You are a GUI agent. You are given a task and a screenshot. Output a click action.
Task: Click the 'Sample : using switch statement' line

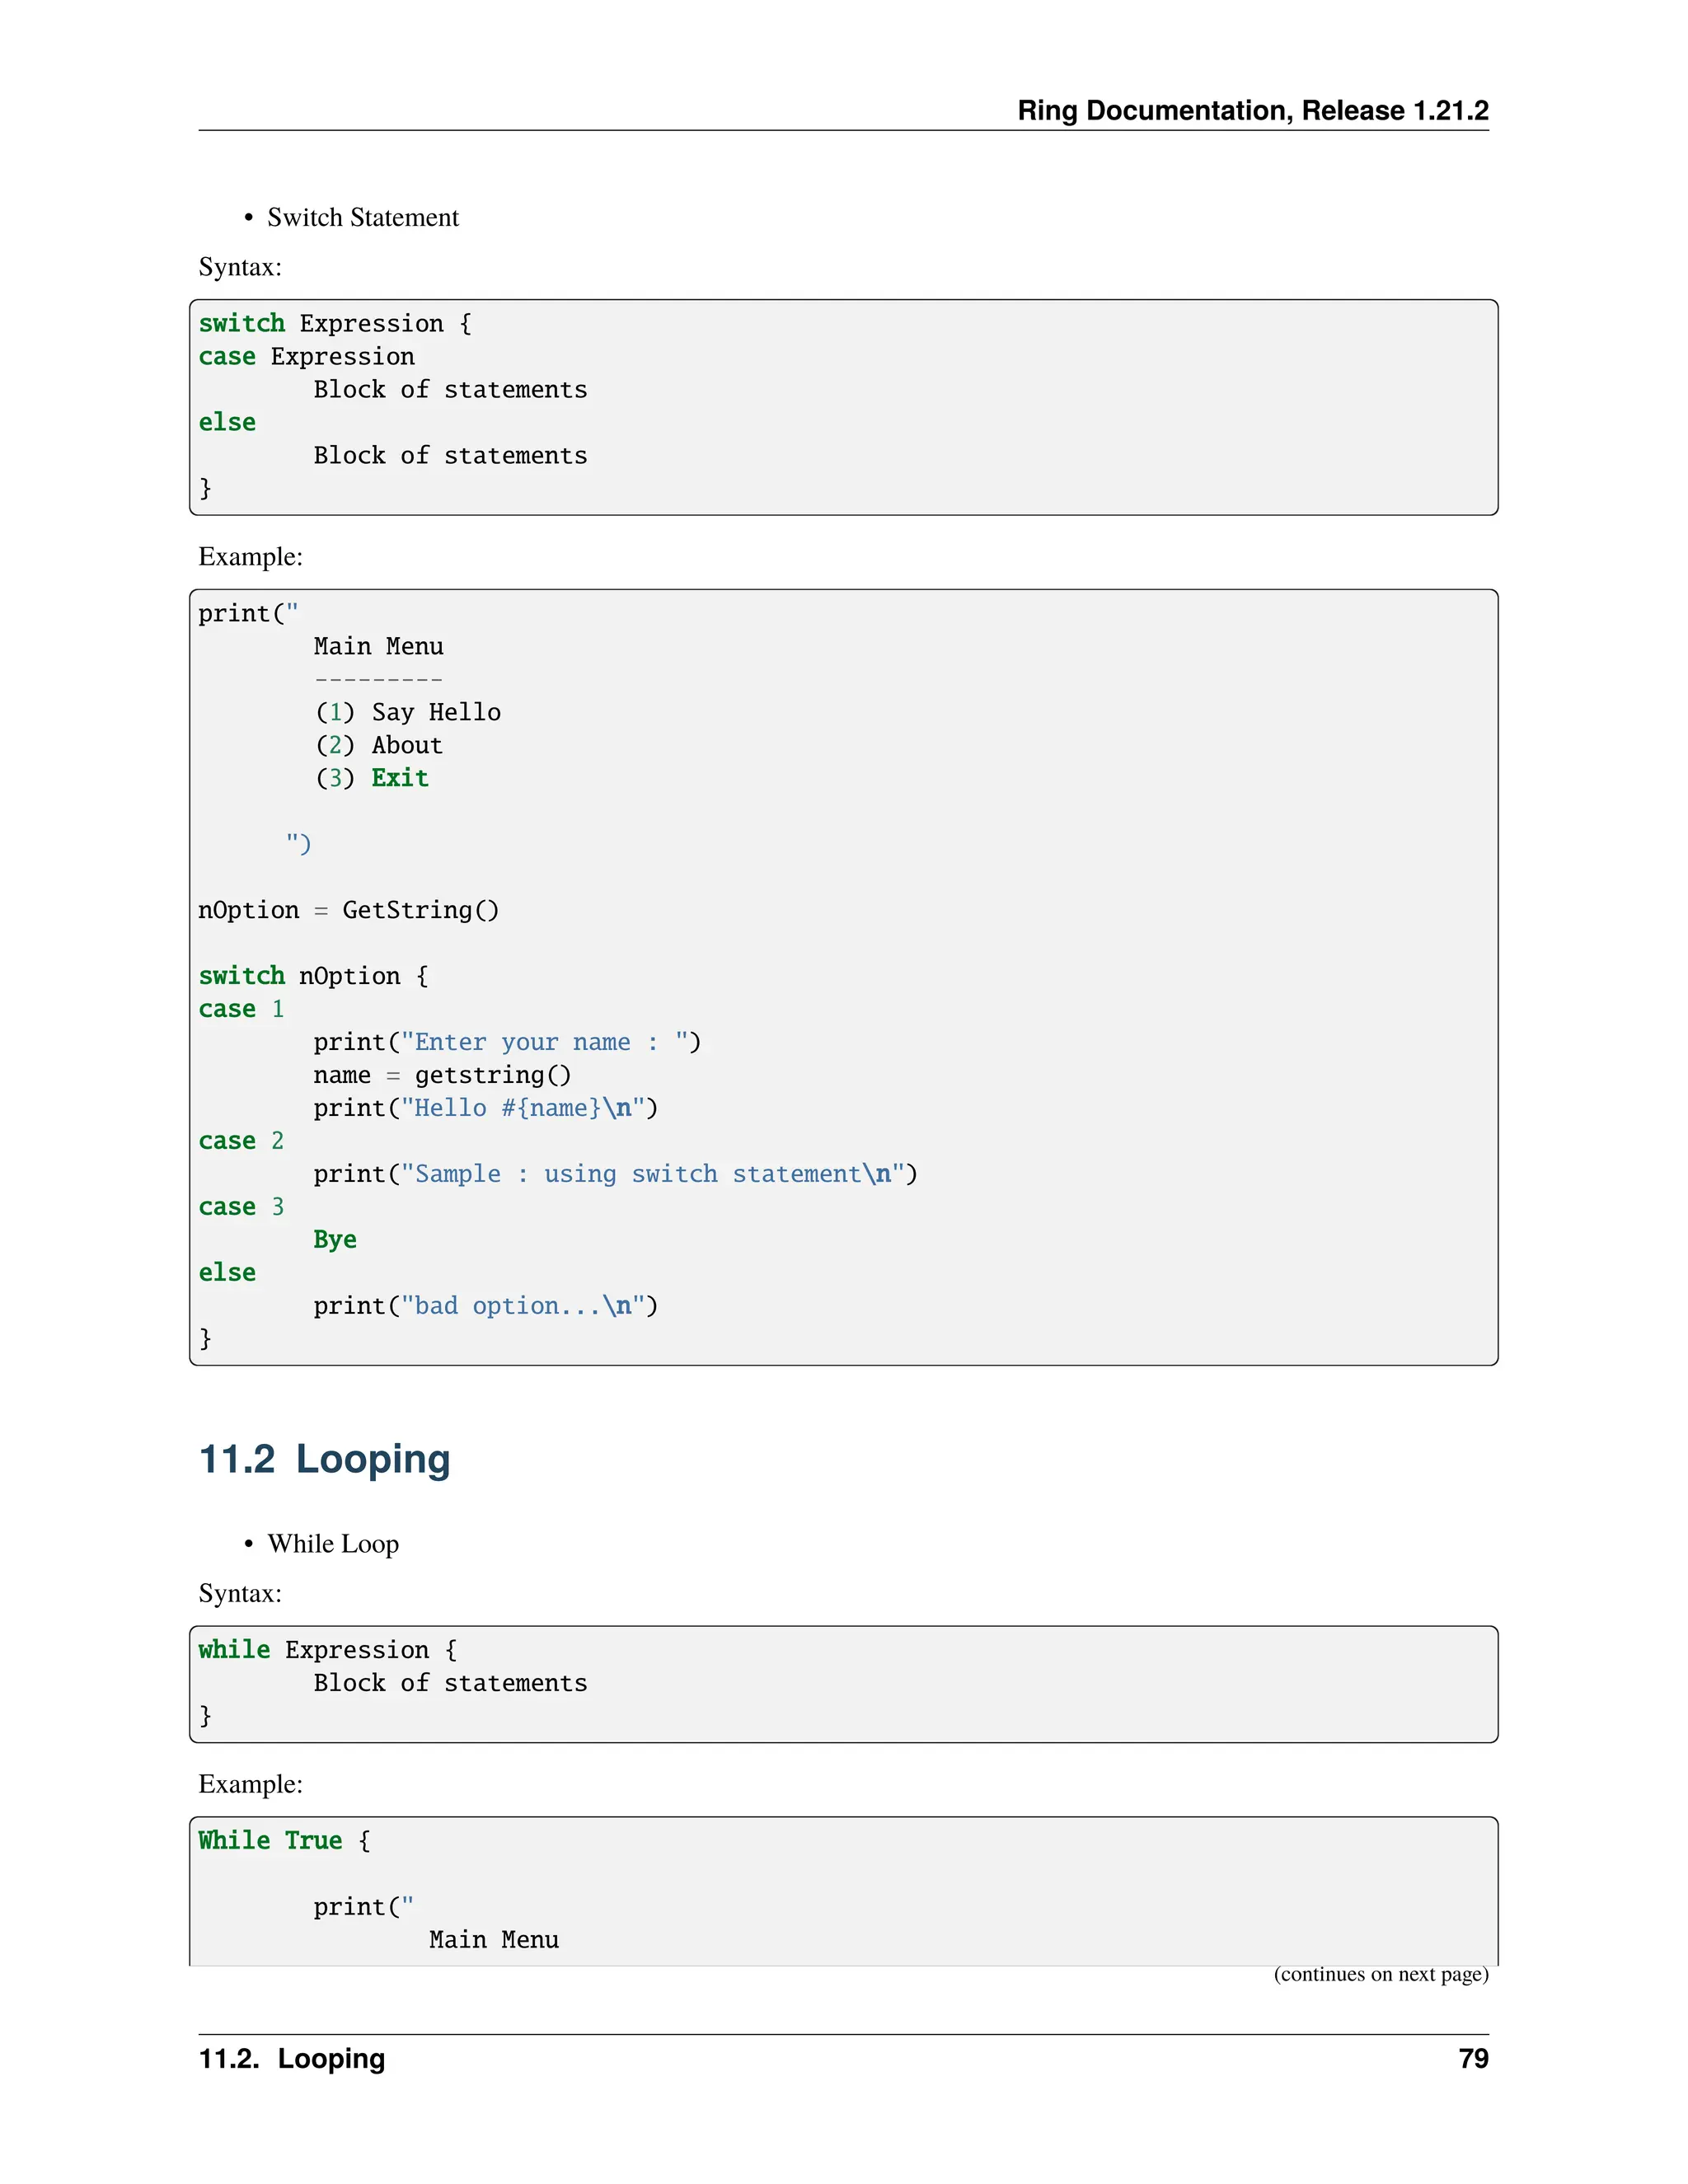pyautogui.click(x=614, y=1174)
